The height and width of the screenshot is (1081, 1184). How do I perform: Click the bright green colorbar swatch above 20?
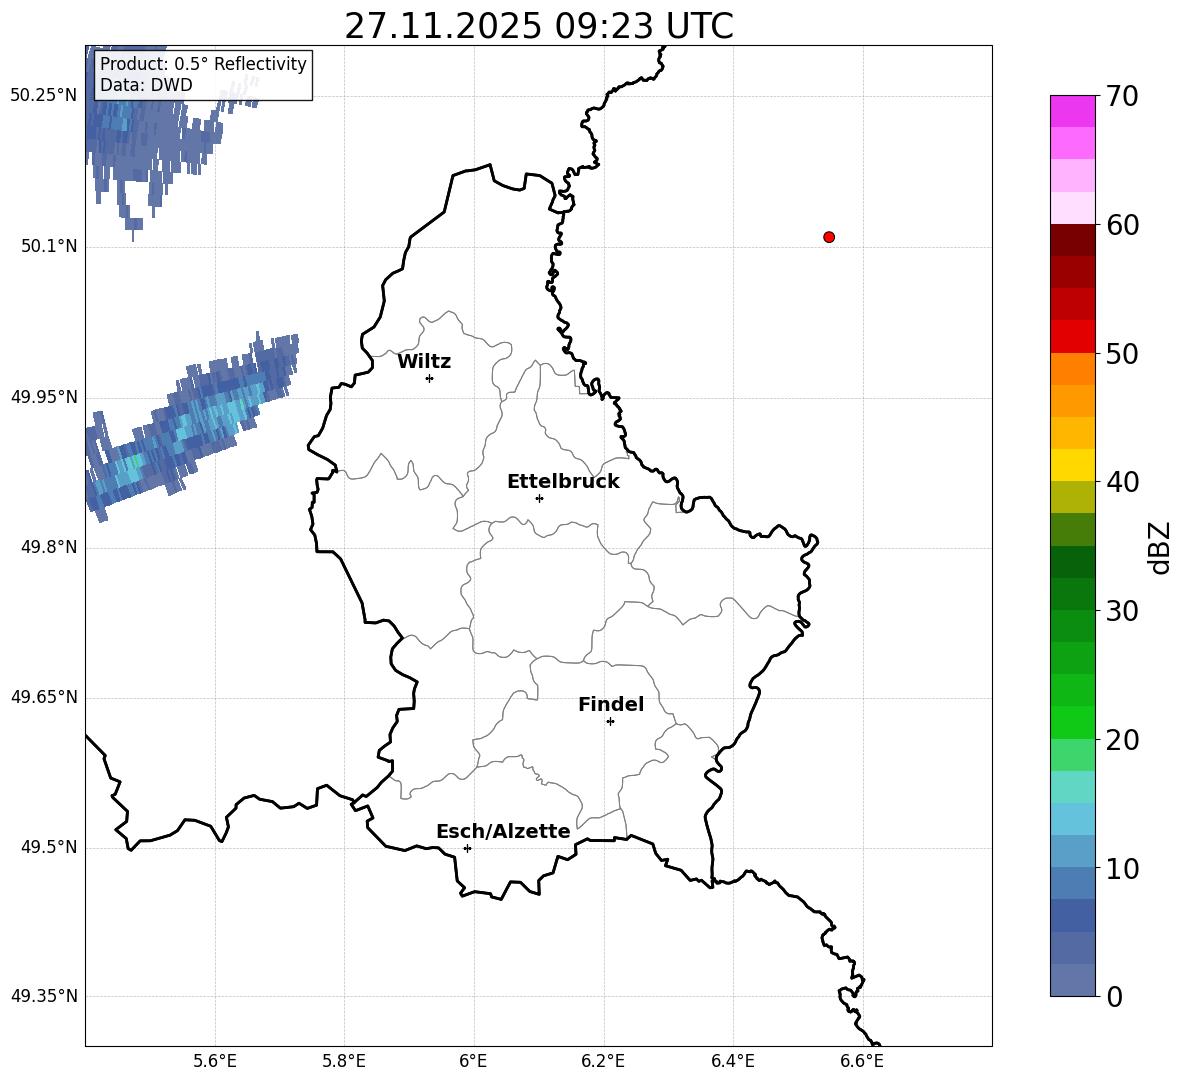point(1072,722)
